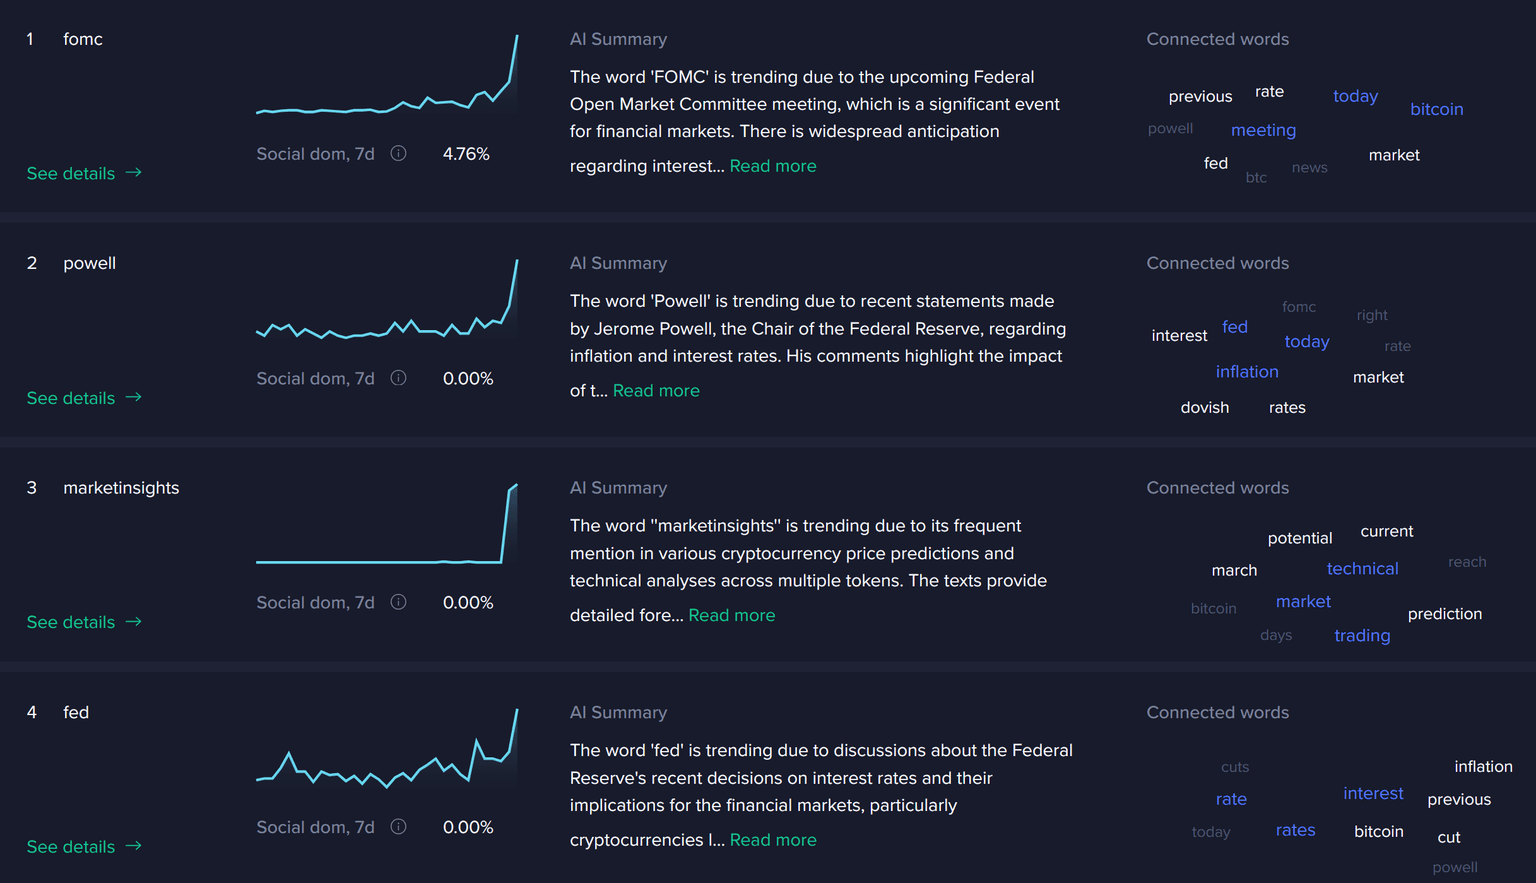Click info icon beside marketinsights Social dom

click(x=398, y=602)
